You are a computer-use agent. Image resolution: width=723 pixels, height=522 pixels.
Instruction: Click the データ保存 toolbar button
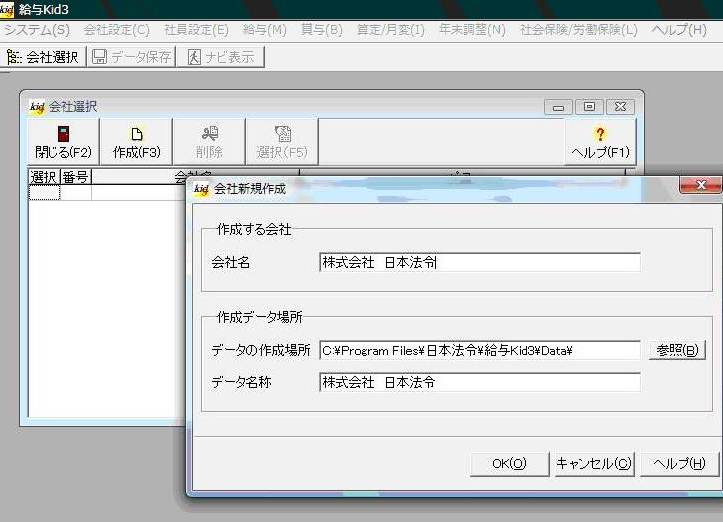pyautogui.click(x=131, y=57)
